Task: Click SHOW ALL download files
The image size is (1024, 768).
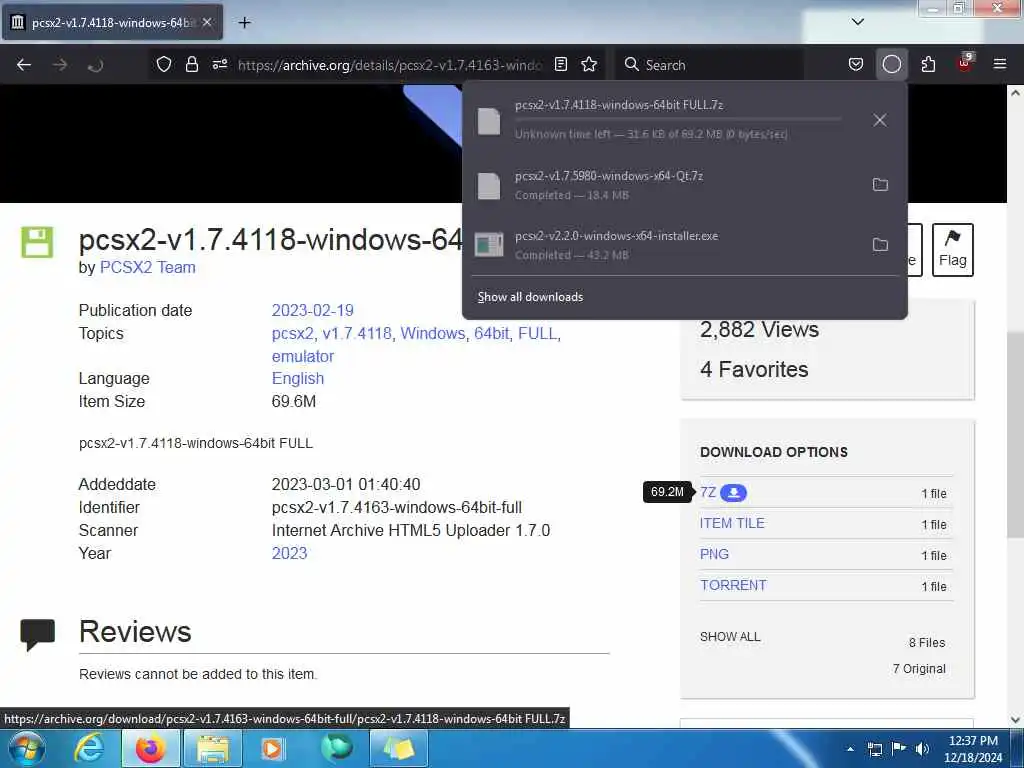Action: (730, 637)
